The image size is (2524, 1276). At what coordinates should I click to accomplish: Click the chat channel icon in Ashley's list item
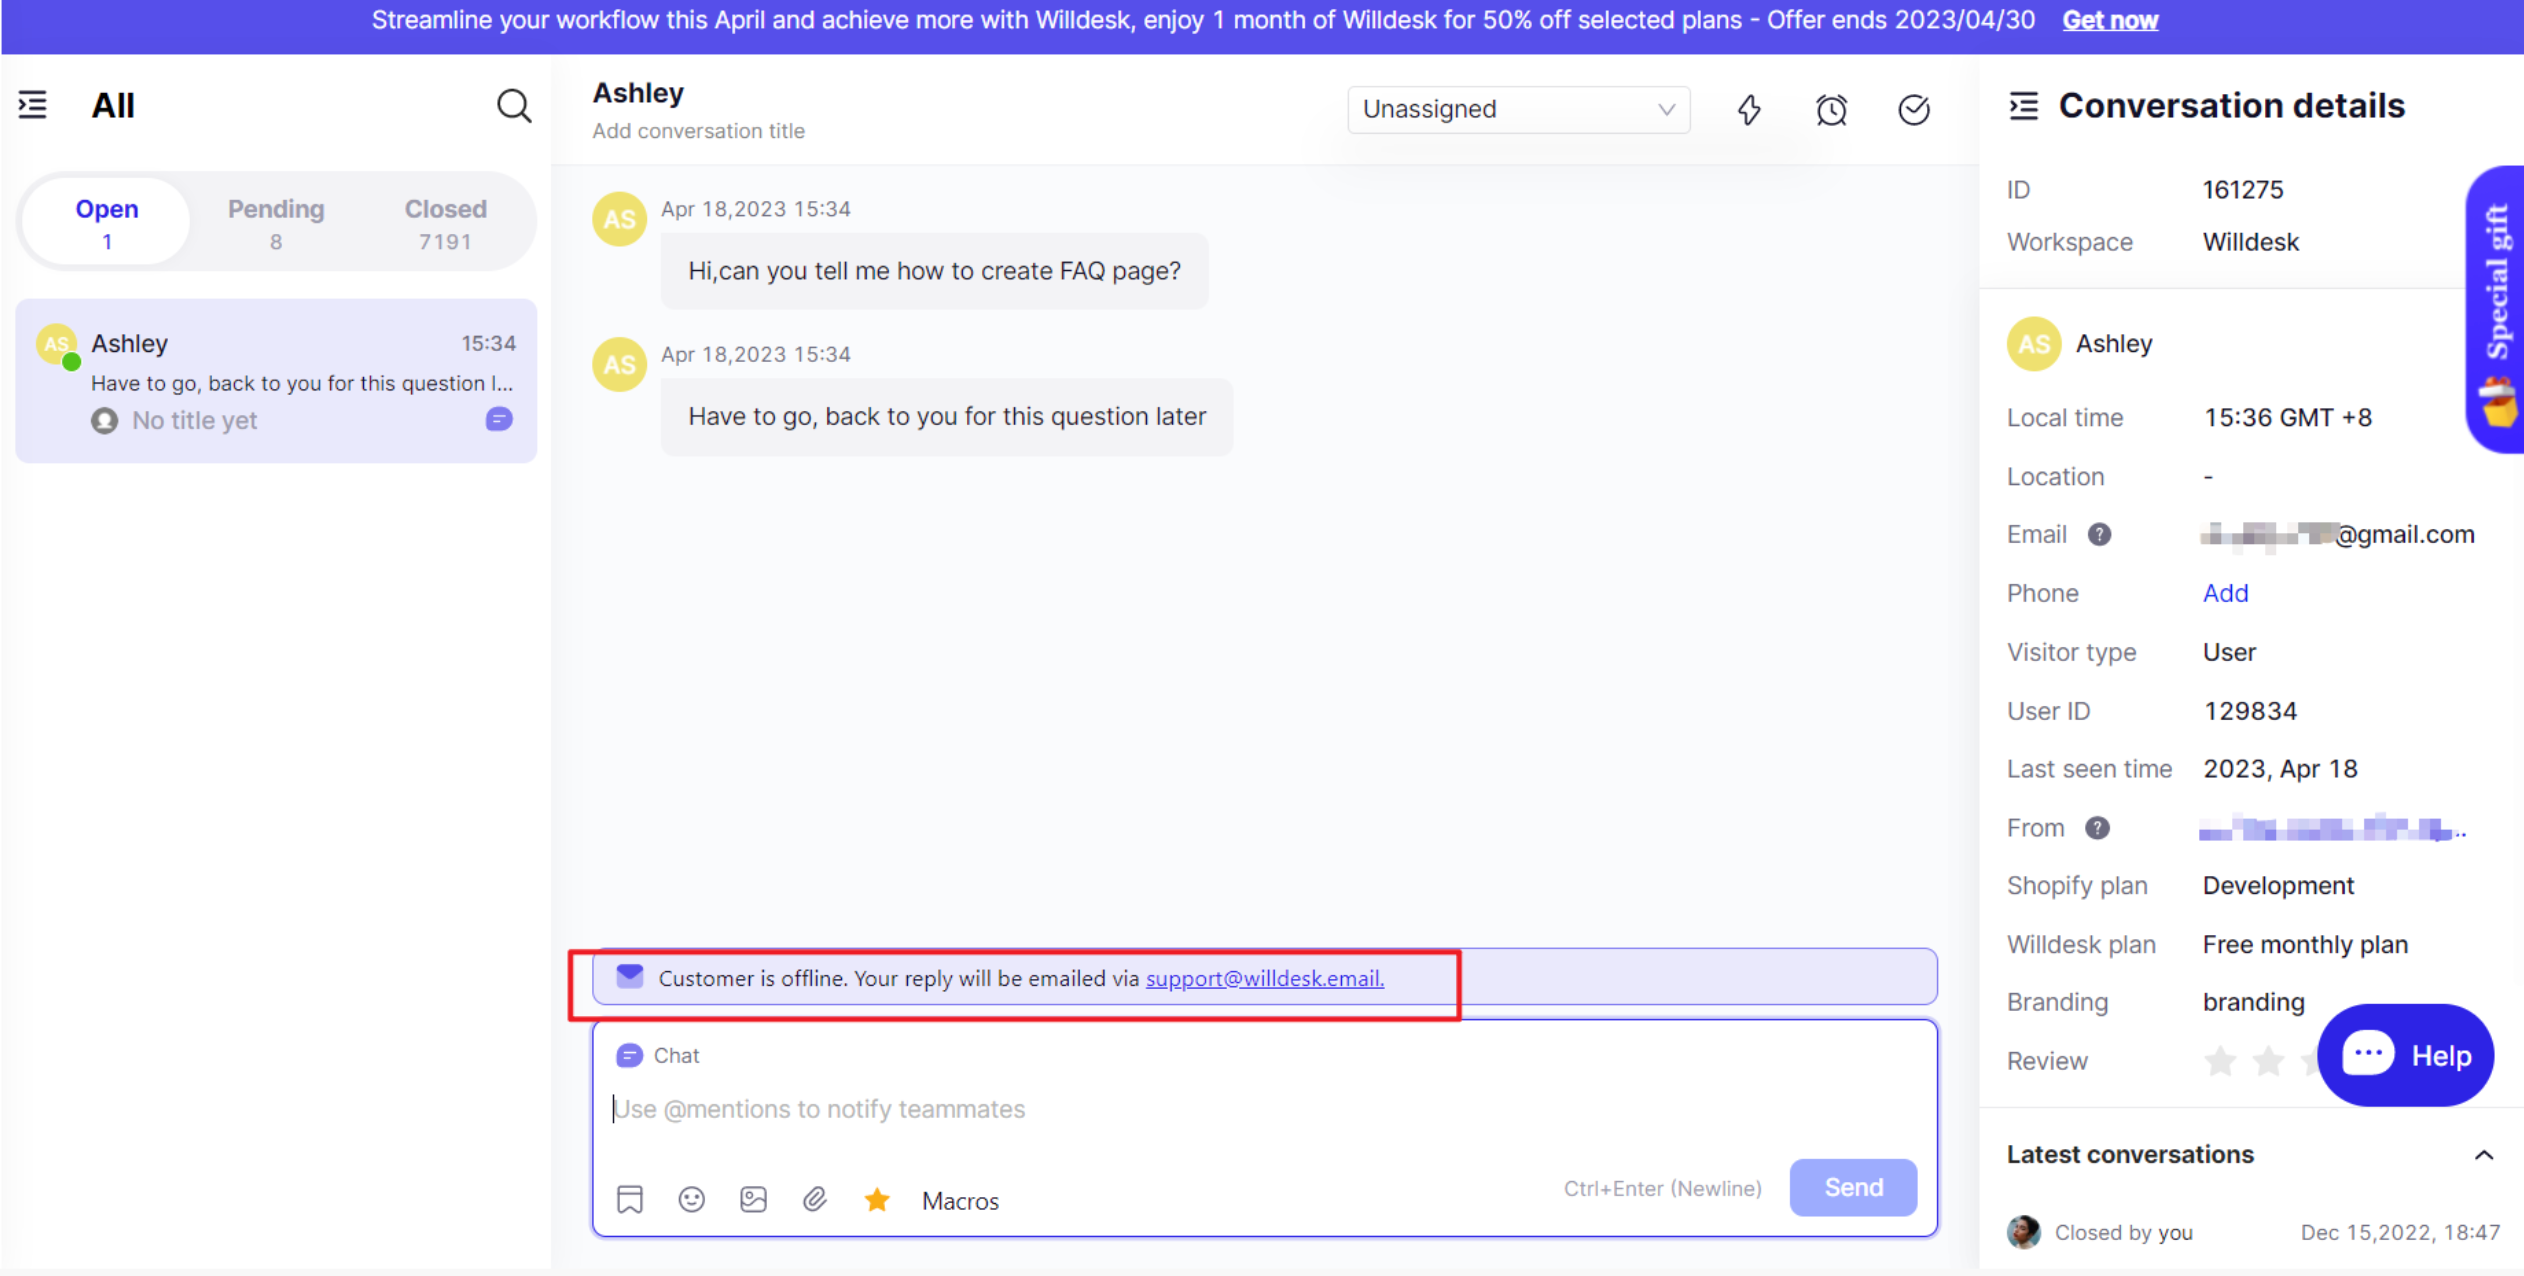point(499,419)
